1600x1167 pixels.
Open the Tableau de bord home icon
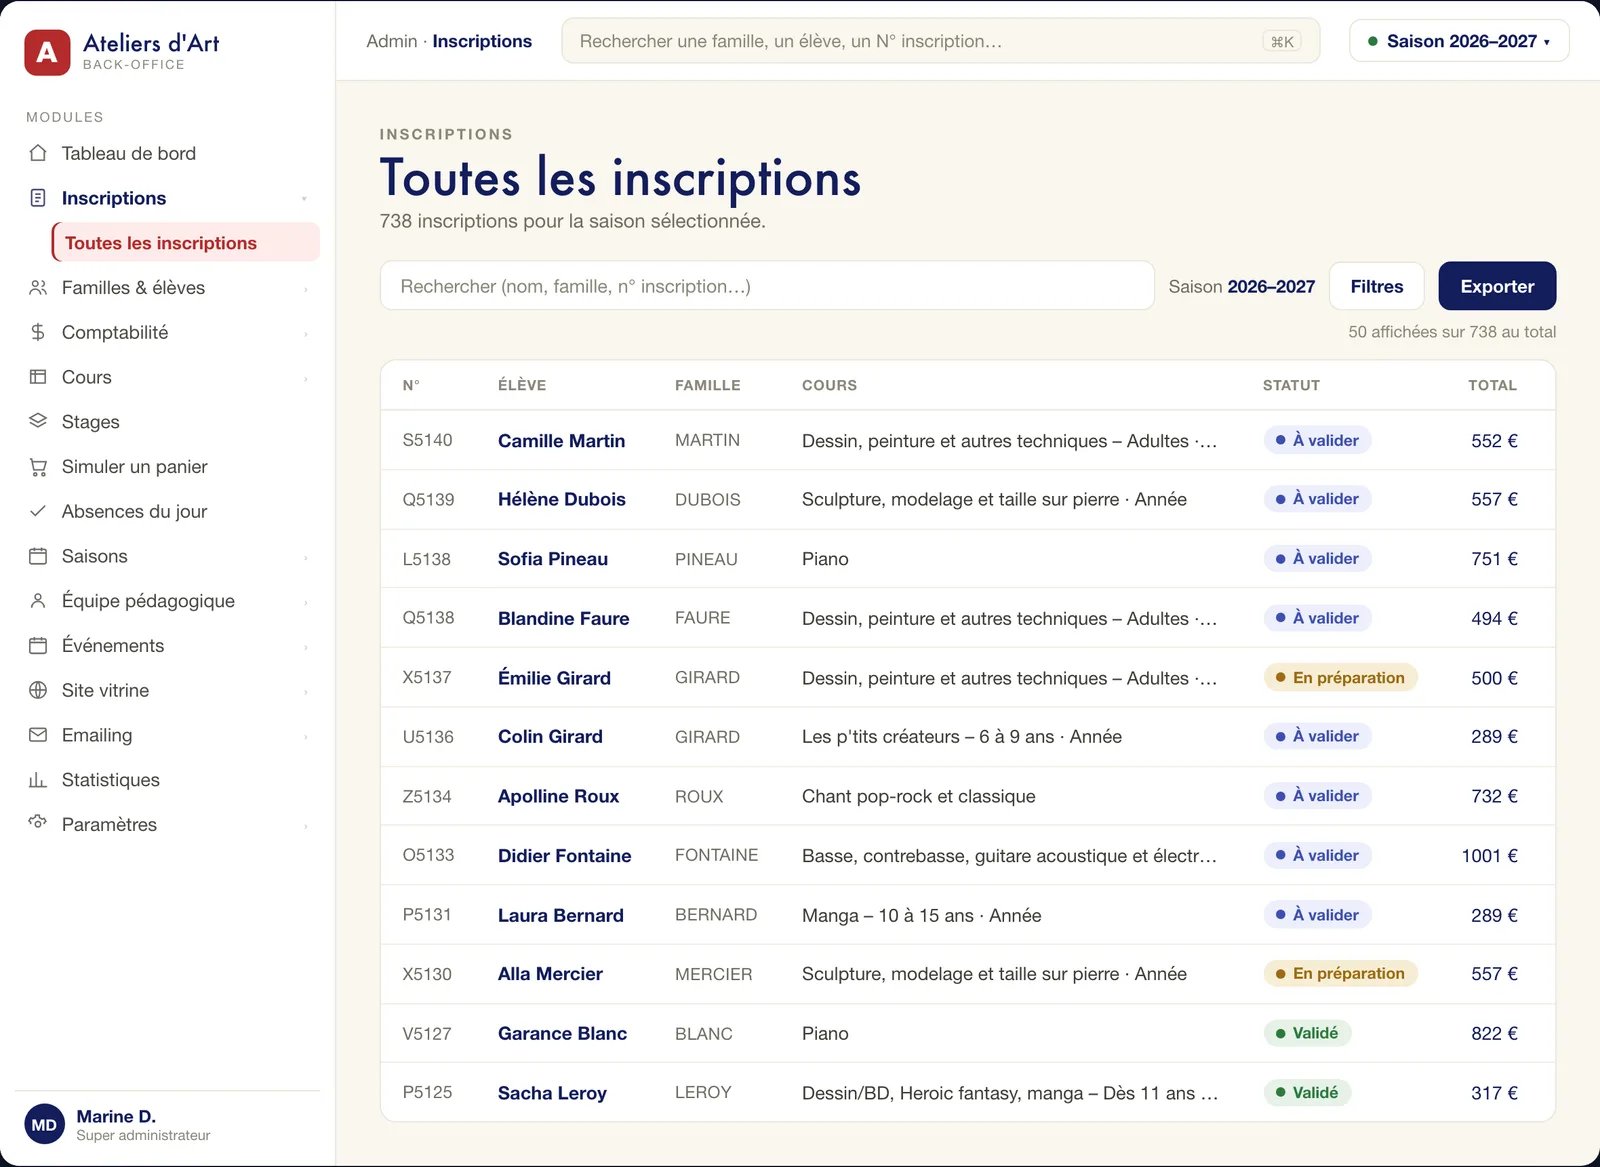tap(38, 153)
